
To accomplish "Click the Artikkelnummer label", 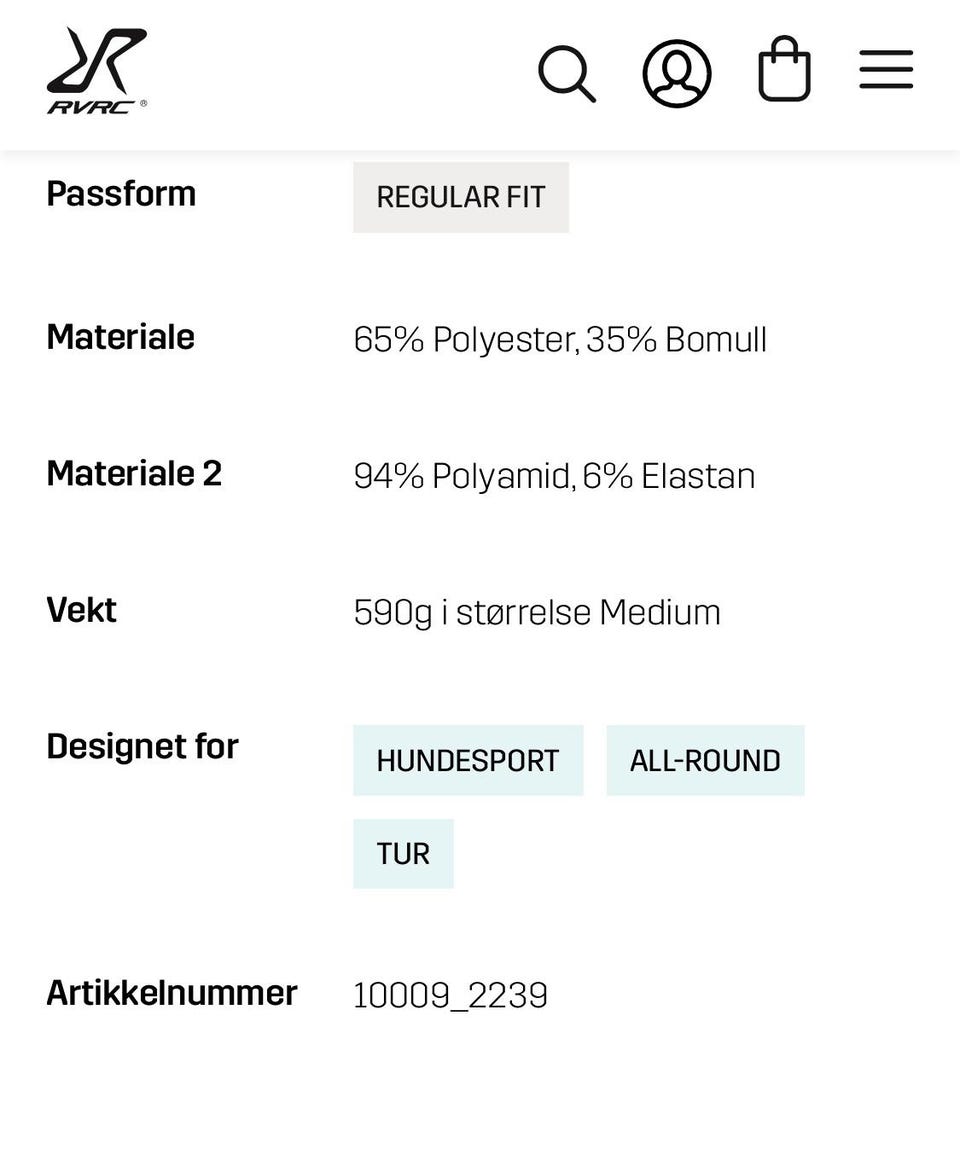I will click(172, 993).
